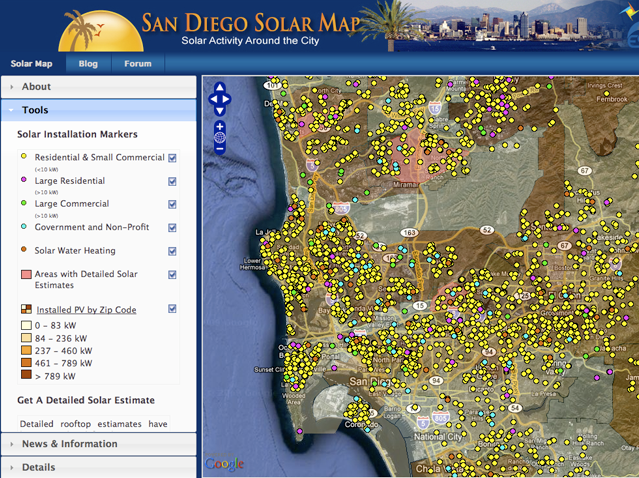Expand the News & Information panel

99,444
